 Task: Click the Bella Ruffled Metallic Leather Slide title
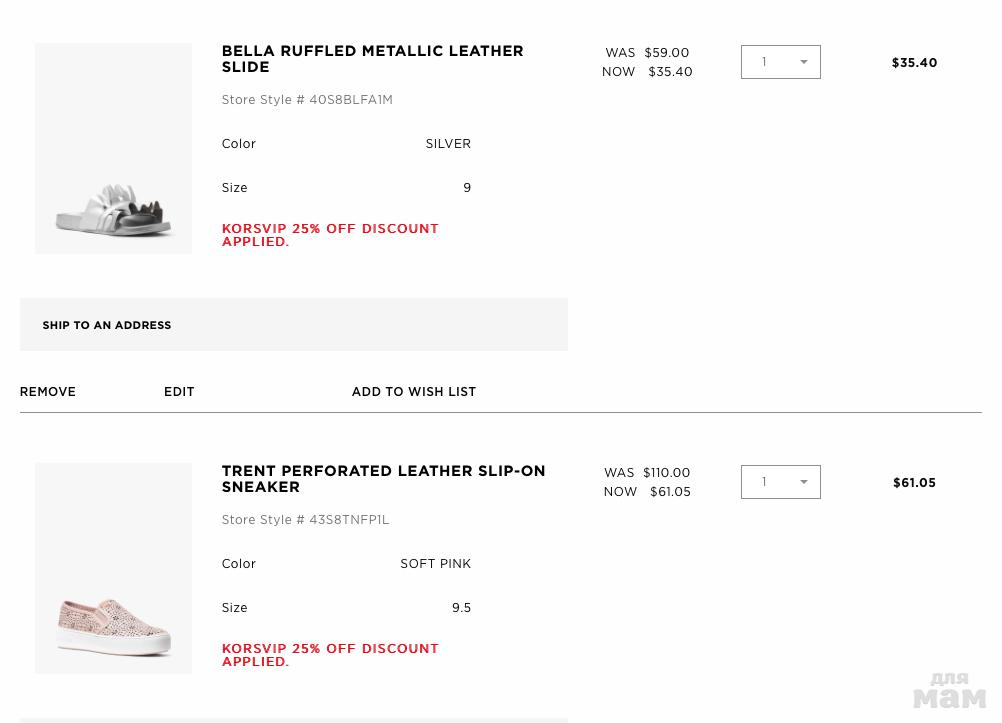(372, 59)
